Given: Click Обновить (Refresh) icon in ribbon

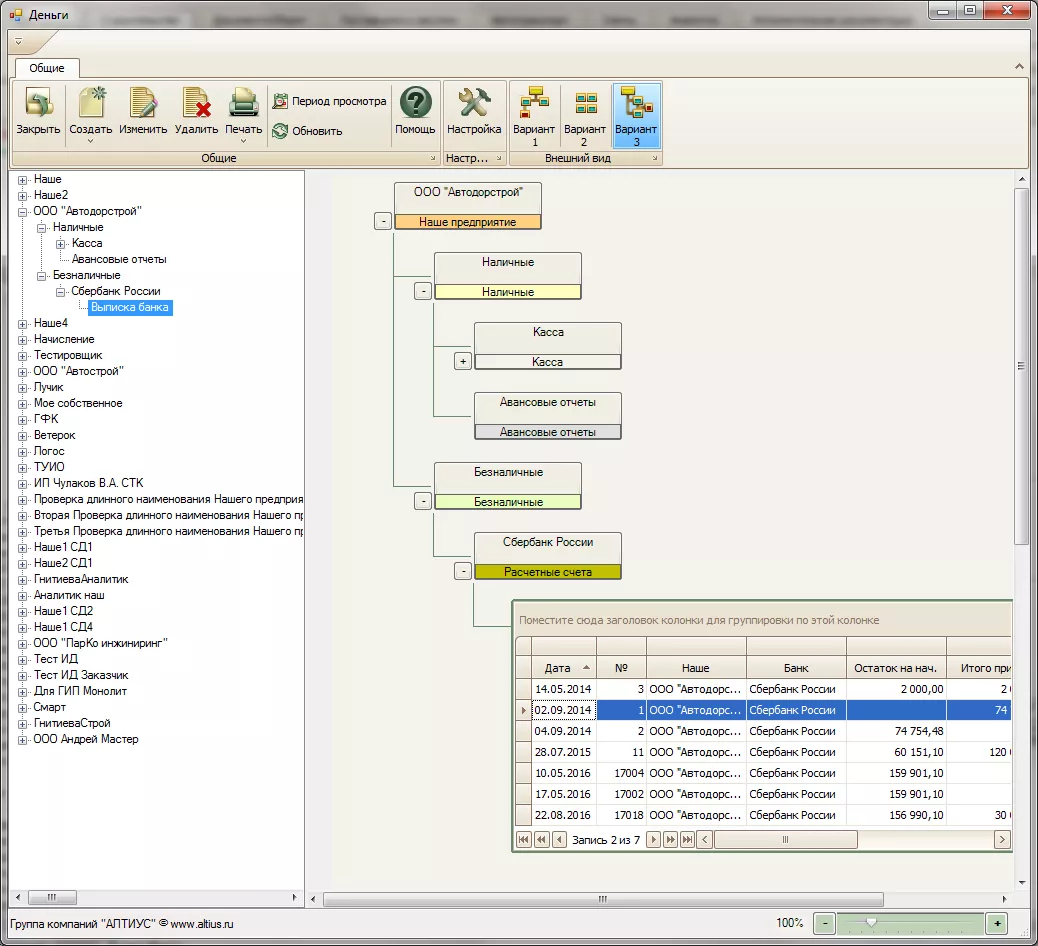Looking at the screenshot, I should point(280,131).
